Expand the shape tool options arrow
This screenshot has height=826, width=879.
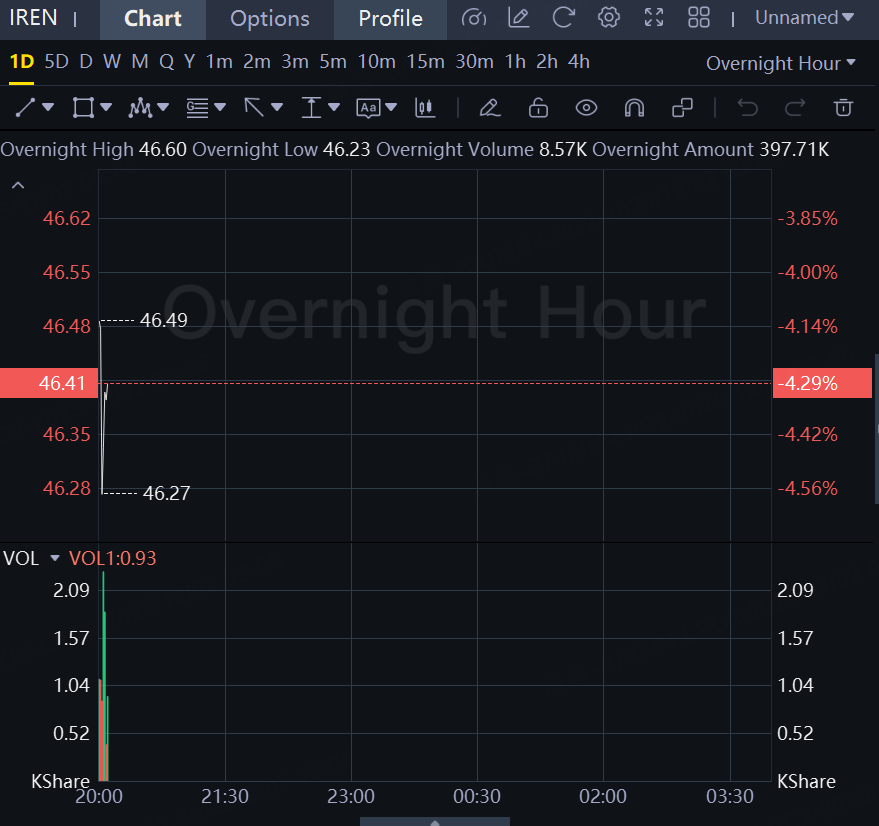tap(106, 107)
